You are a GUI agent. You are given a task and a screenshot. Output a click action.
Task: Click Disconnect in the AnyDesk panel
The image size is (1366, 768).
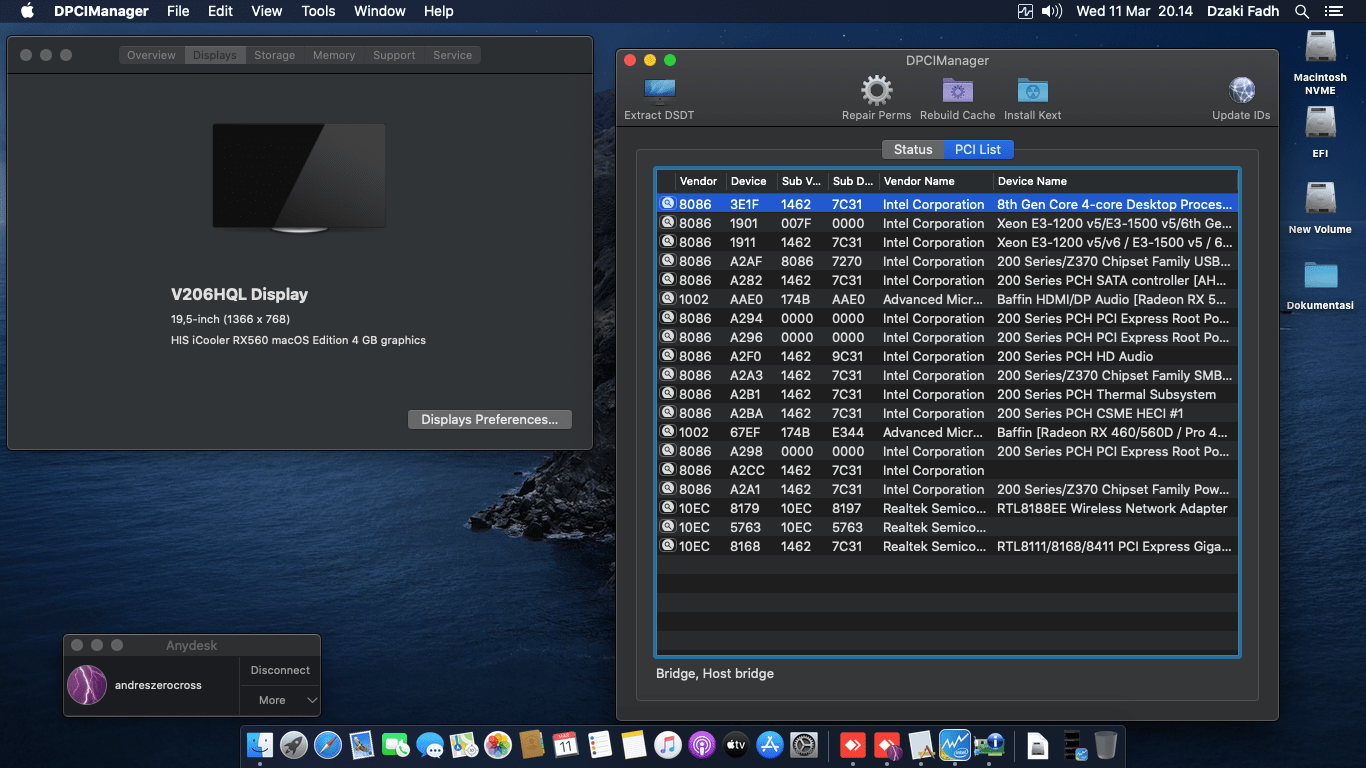(279, 670)
